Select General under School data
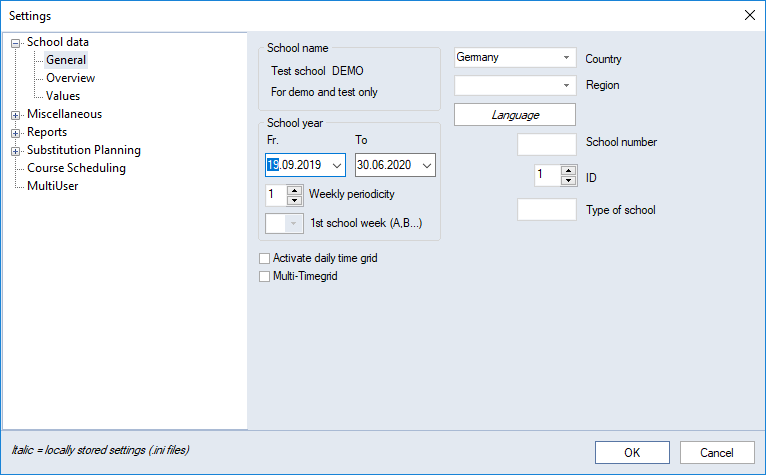The image size is (766, 475). point(66,60)
